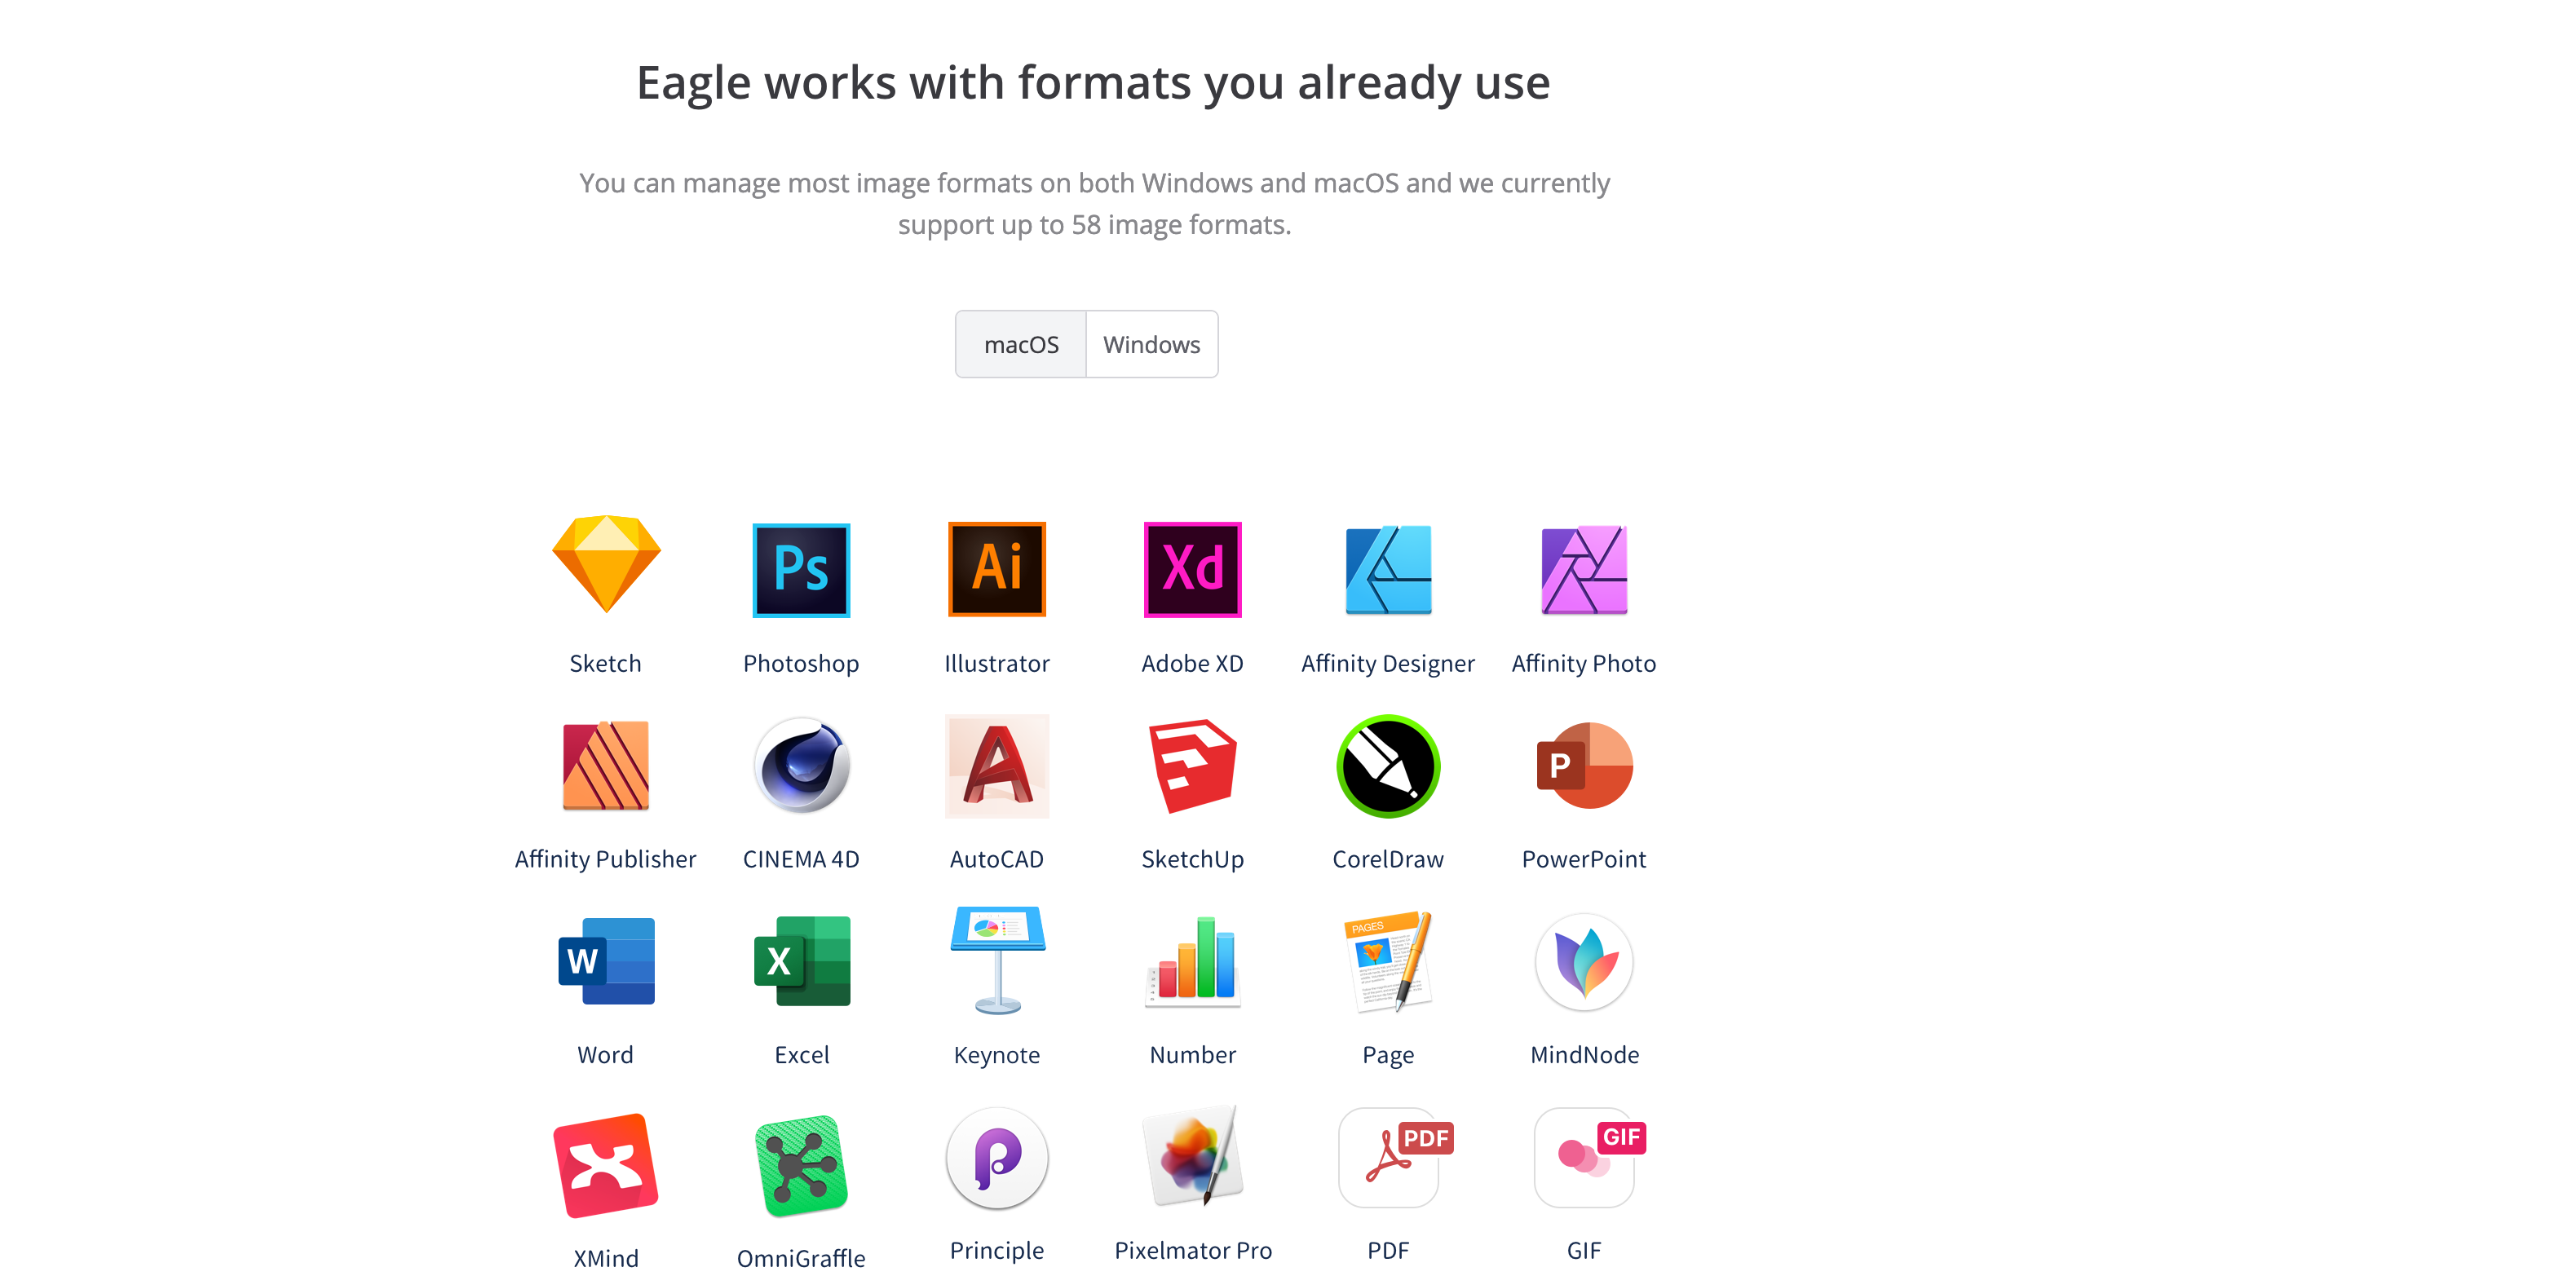Click the Excel X icon

coord(801,961)
